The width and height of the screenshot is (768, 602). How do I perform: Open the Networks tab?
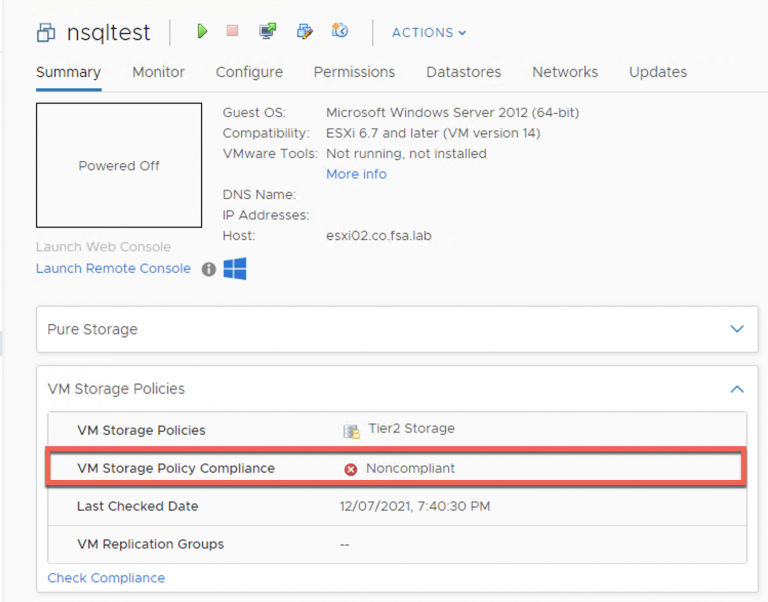(565, 72)
